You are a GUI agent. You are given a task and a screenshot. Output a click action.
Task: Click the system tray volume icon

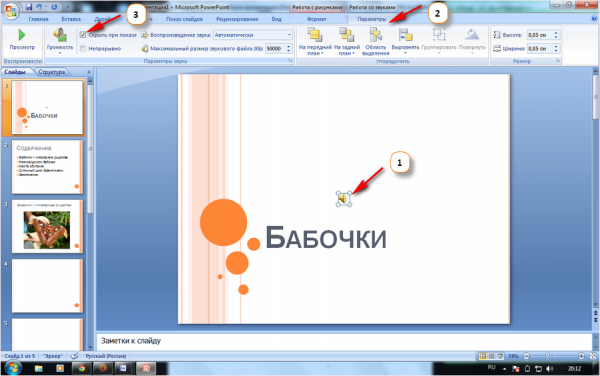[x=550, y=369]
